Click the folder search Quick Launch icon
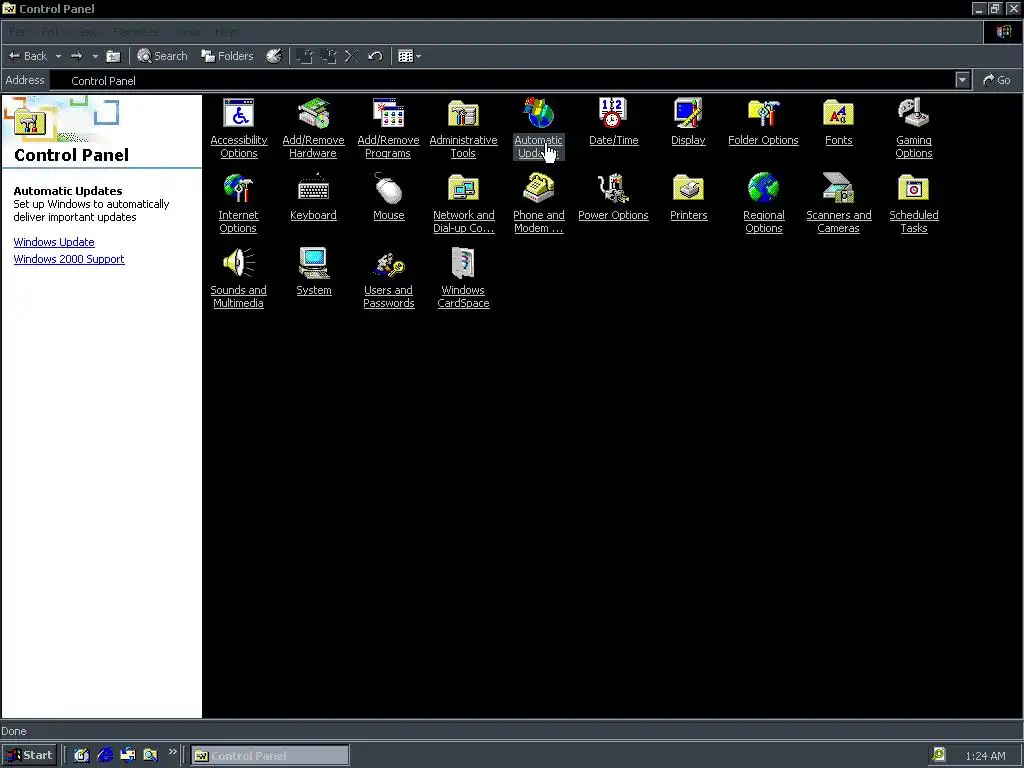This screenshot has height=768, width=1024. (x=151, y=756)
